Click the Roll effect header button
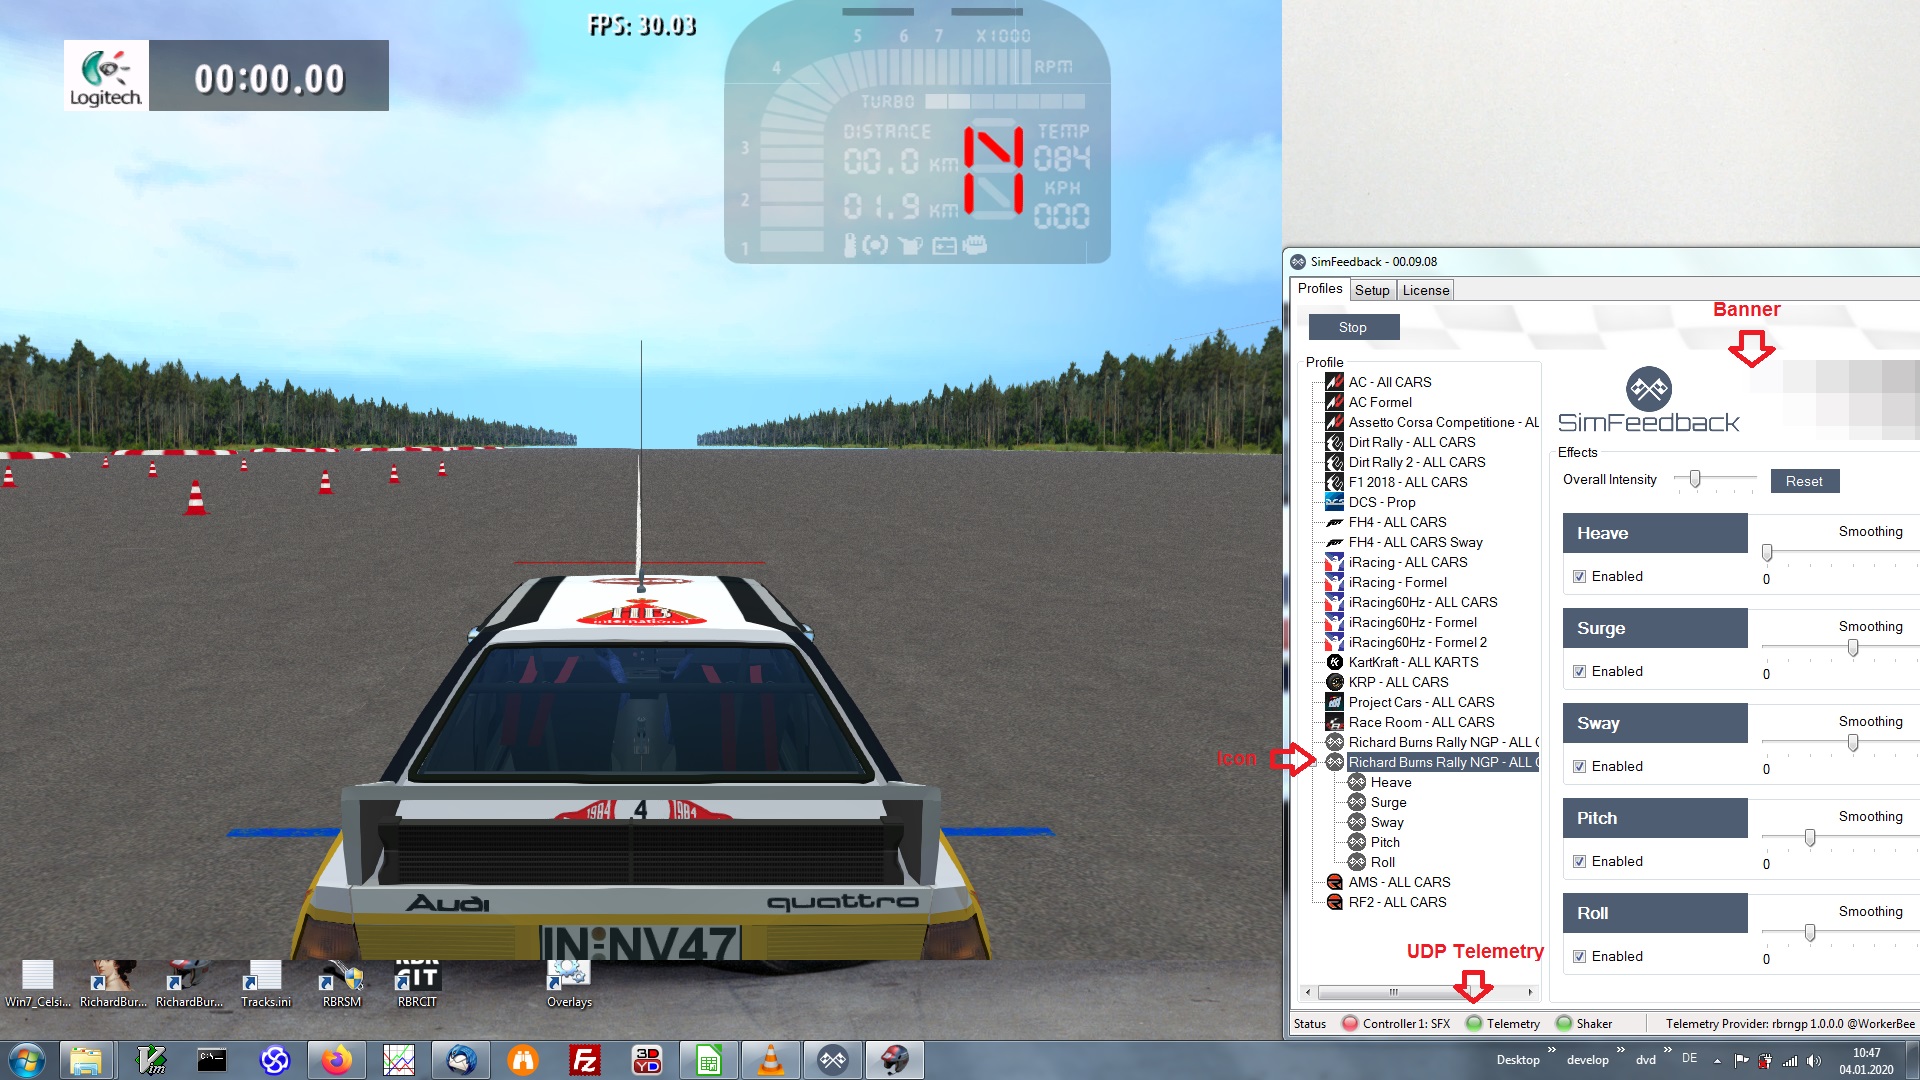Viewport: 1920px width, 1080px height. pos(1655,913)
